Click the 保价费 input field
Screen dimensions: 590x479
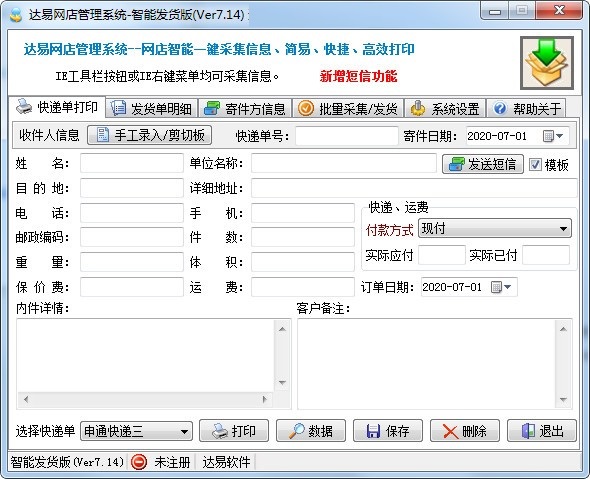[x=132, y=287]
